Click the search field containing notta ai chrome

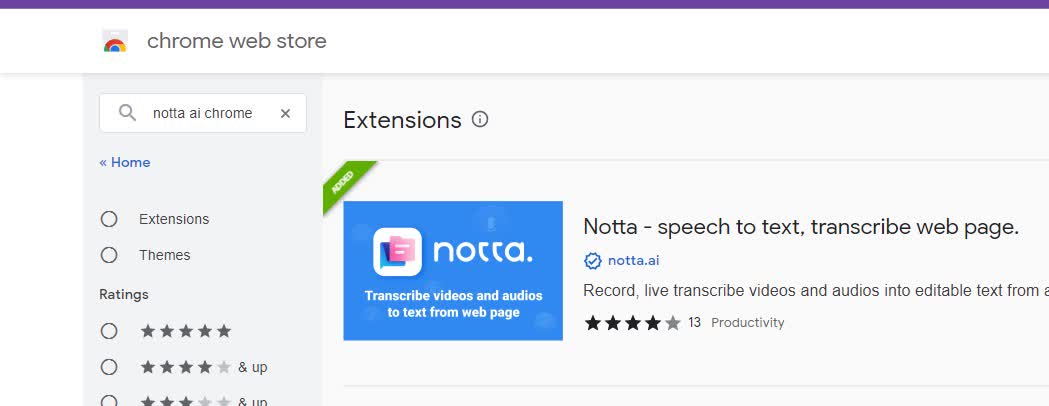(x=203, y=113)
